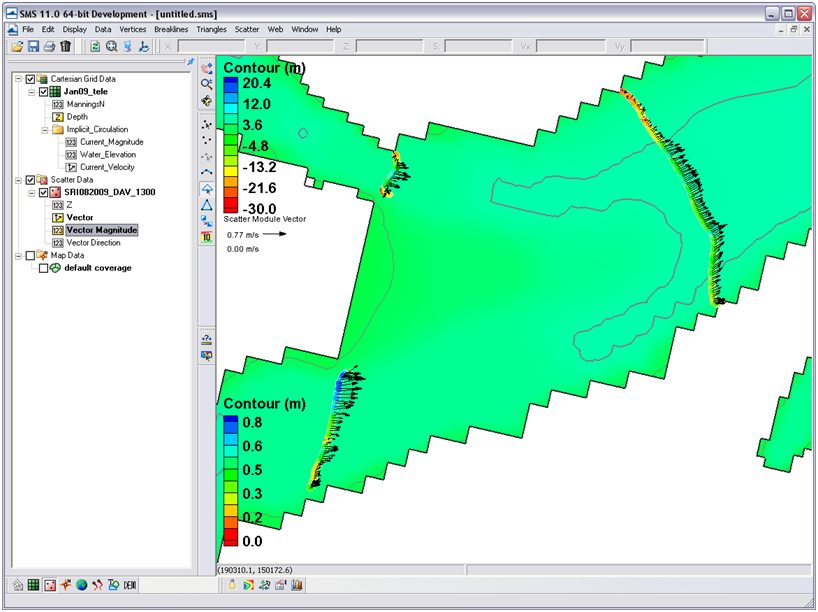Collapse the SRI082009_DAV_1300 scatter node
The height and width of the screenshot is (612, 818).
click(x=31, y=193)
